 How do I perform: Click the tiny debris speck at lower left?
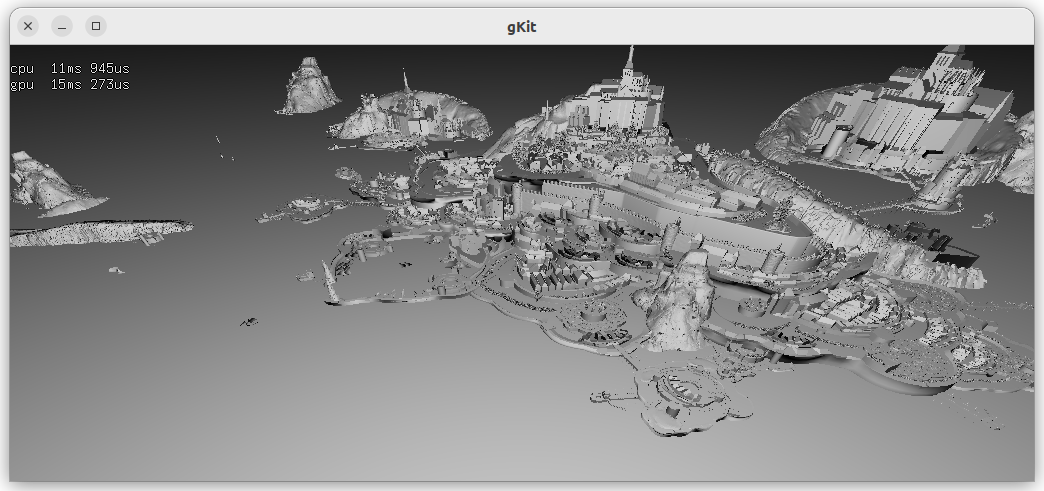click(x=248, y=321)
